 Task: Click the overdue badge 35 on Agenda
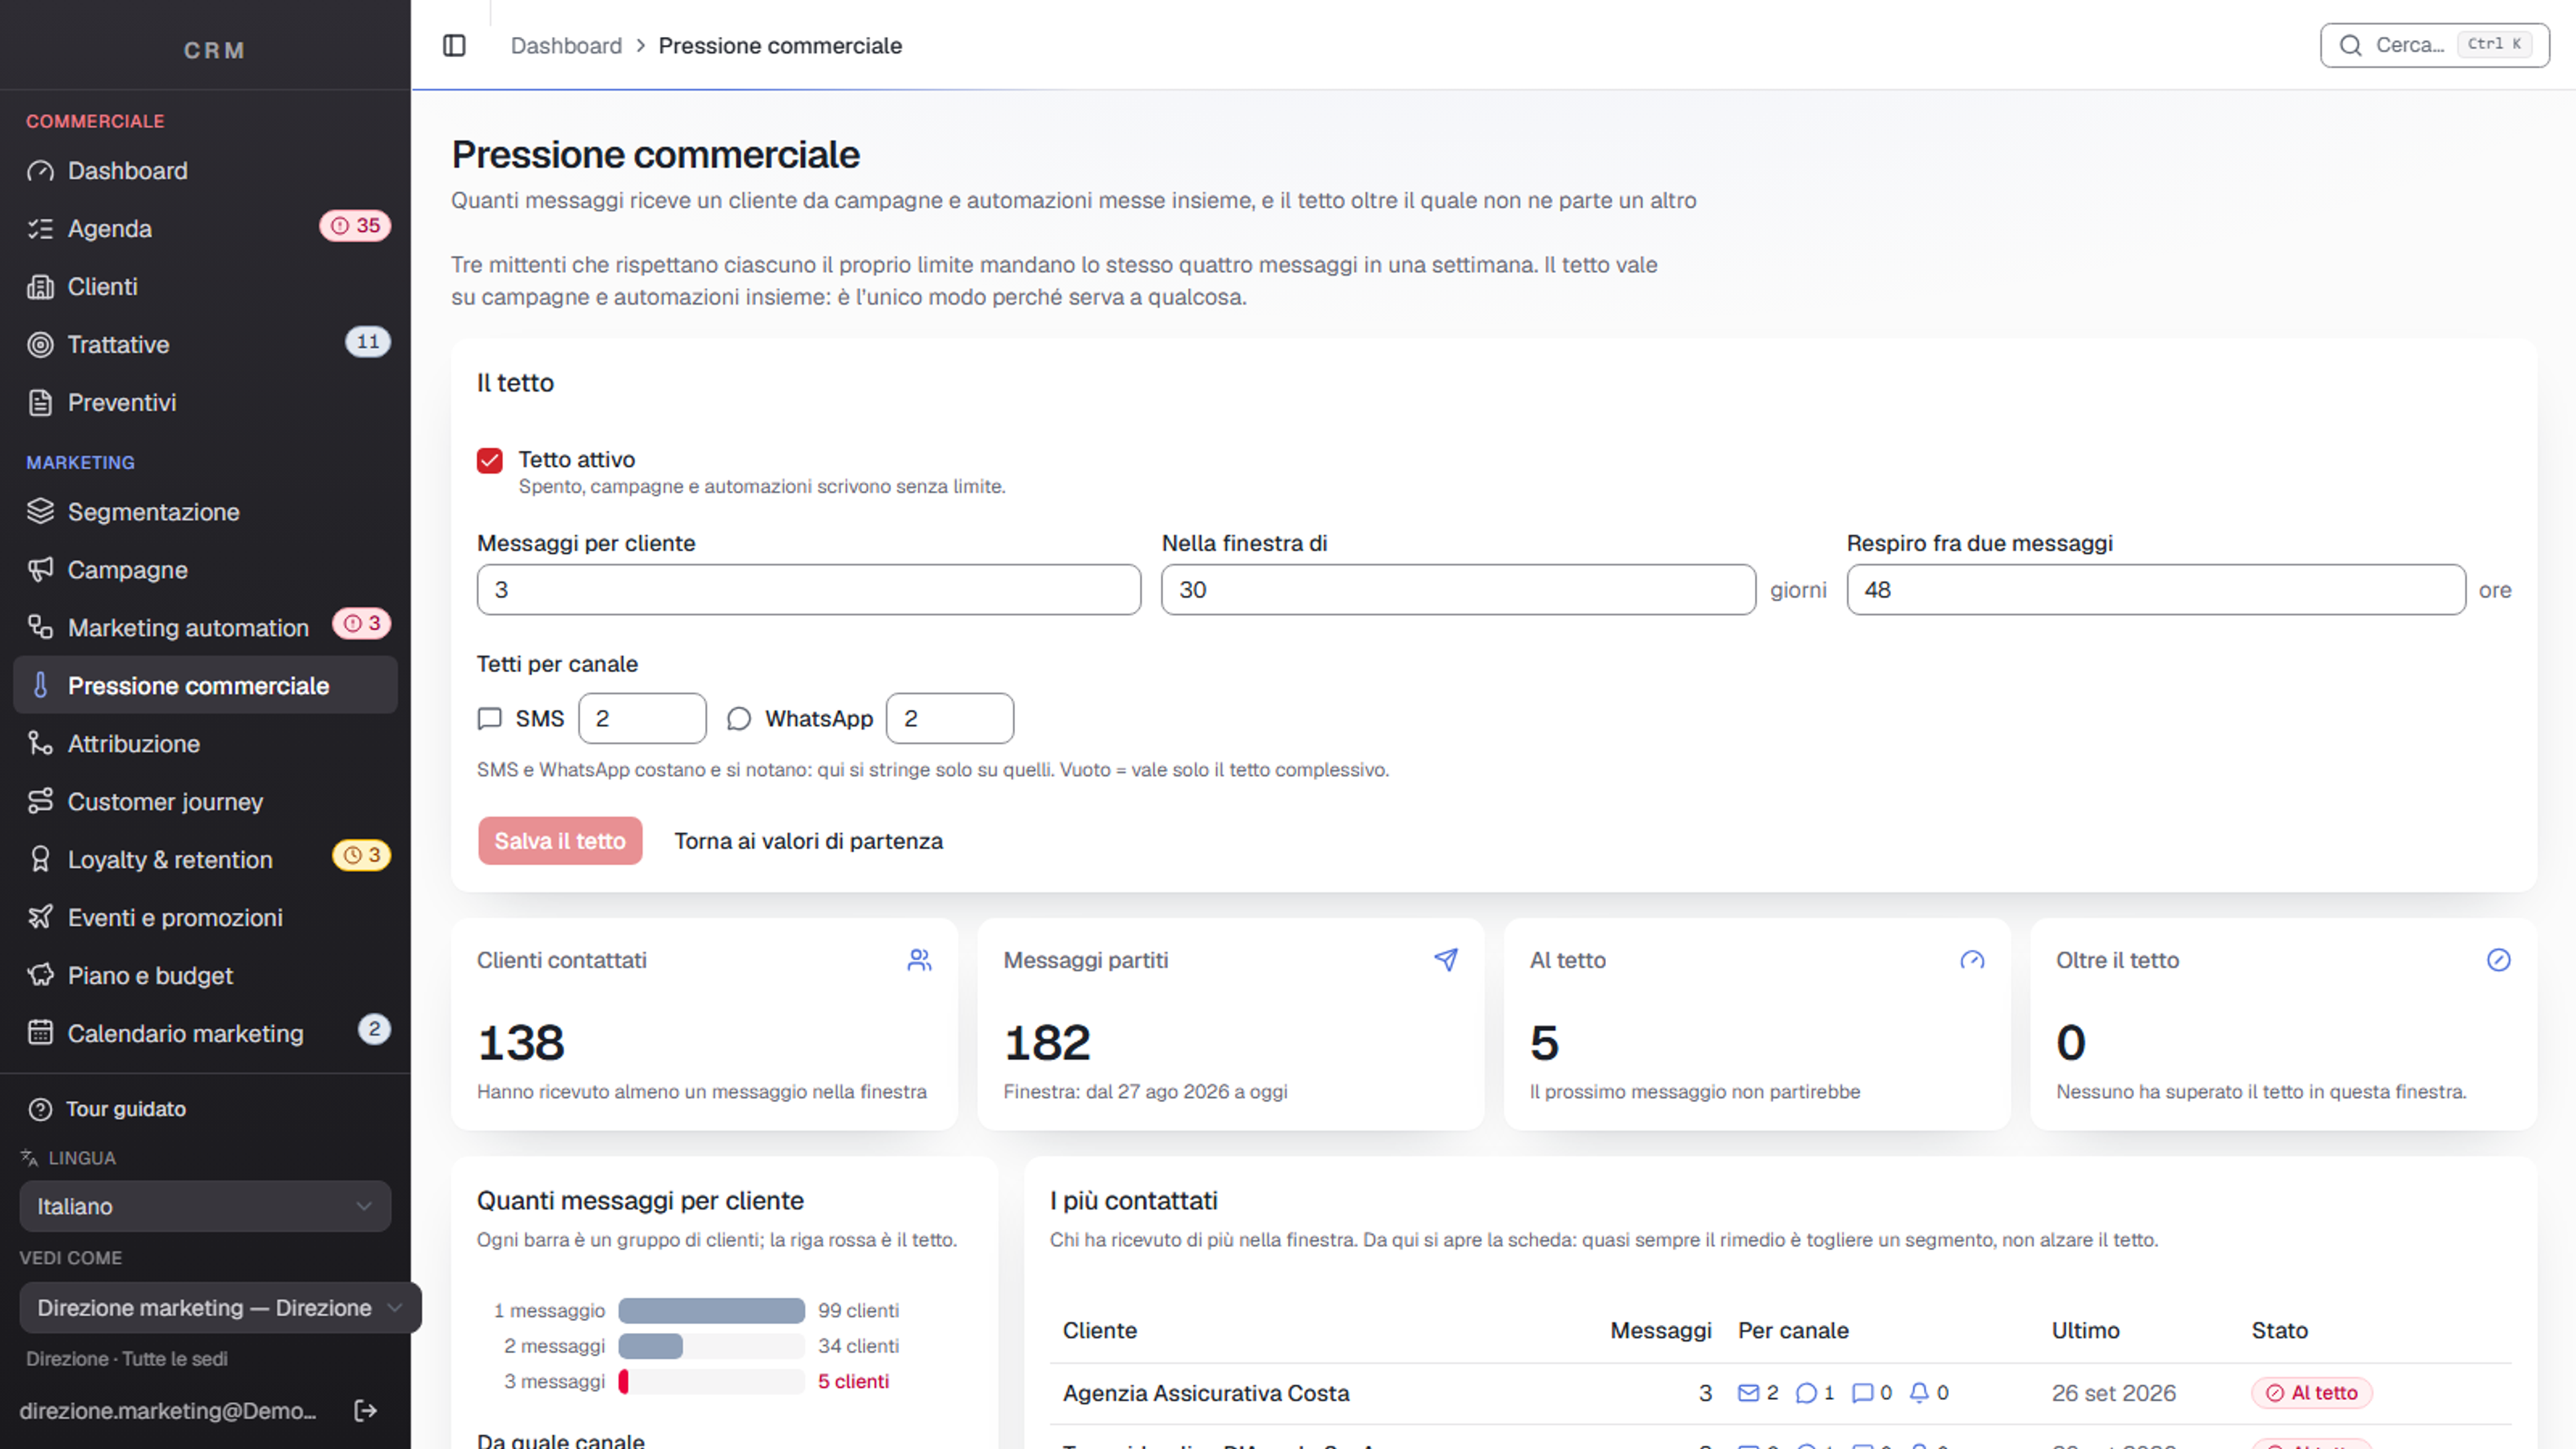click(x=355, y=226)
